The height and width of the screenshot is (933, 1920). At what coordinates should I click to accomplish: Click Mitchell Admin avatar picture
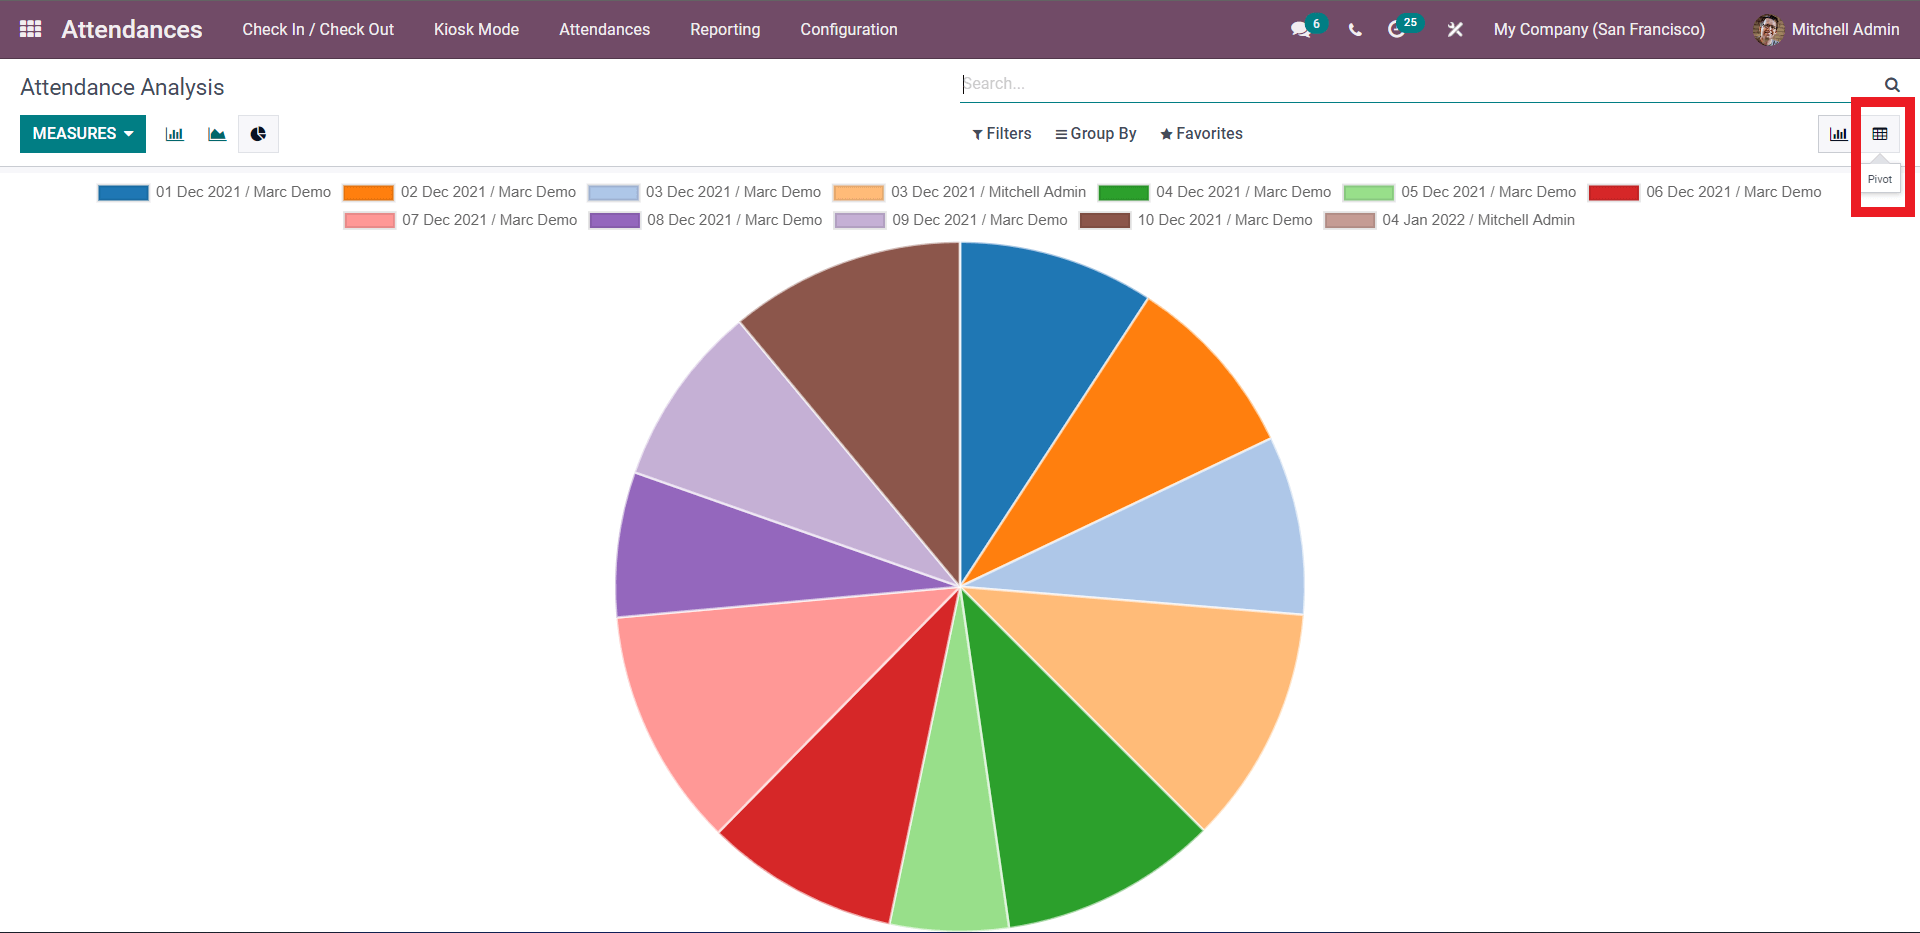[x=1768, y=30]
